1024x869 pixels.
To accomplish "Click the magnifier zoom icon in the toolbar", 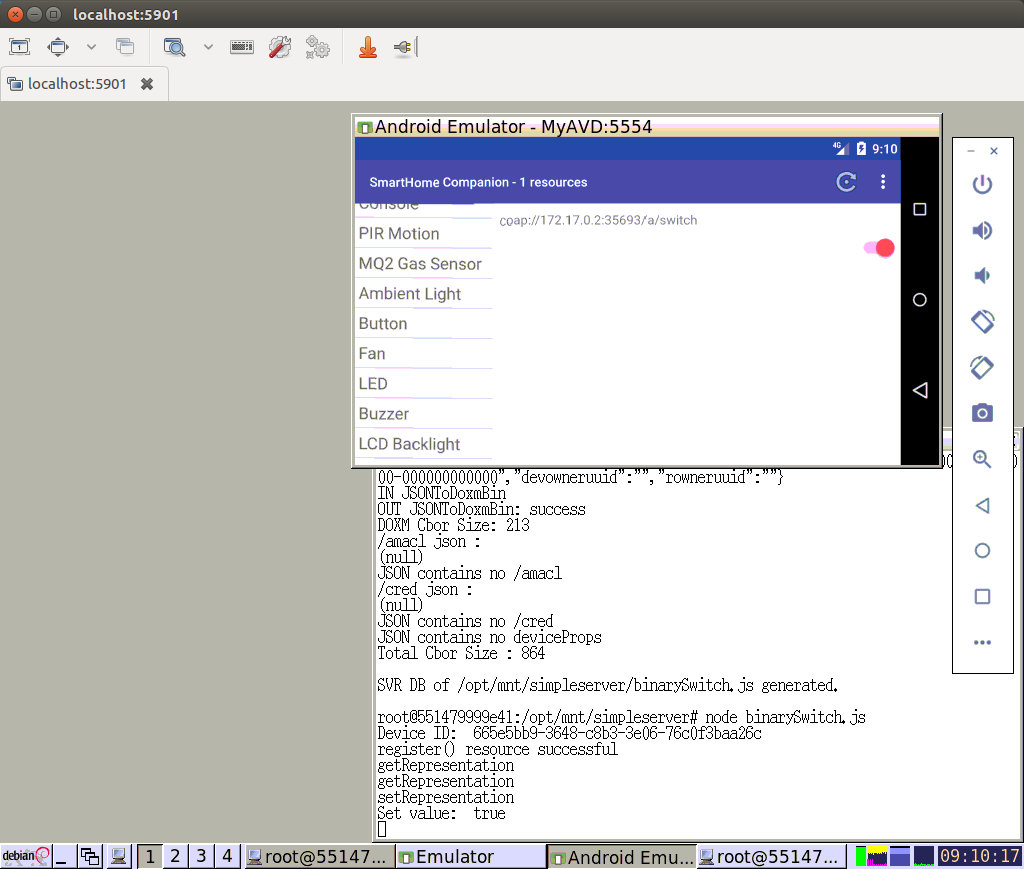I will (174, 47).
